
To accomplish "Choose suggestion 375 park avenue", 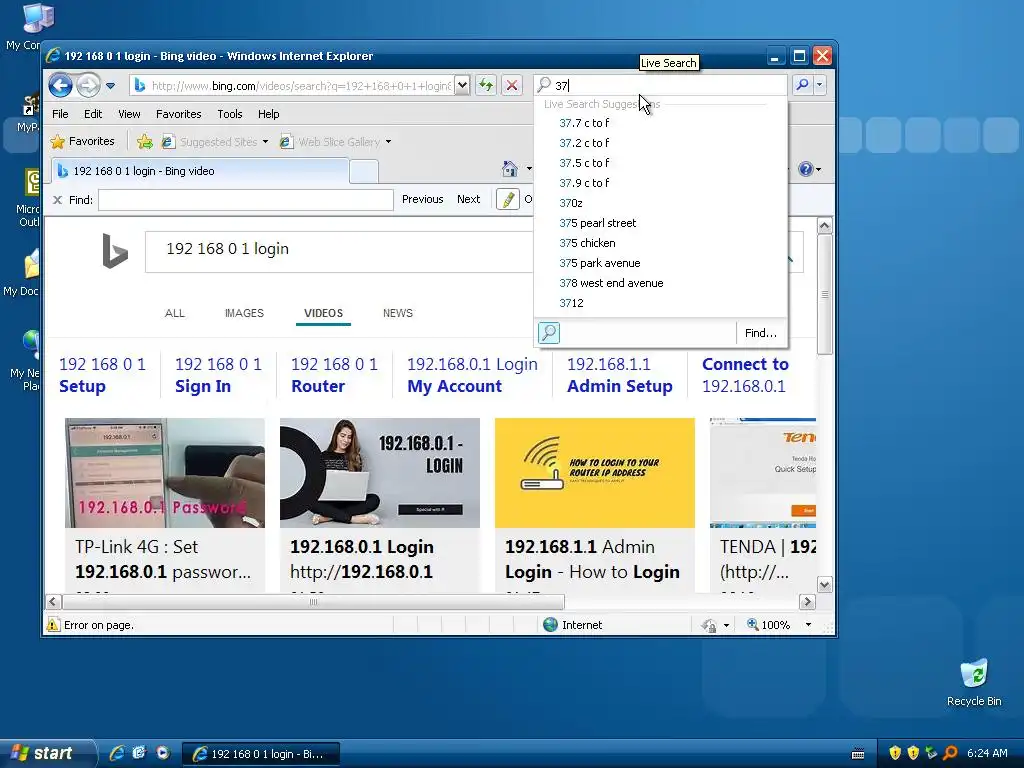I will tap(600, 263).
